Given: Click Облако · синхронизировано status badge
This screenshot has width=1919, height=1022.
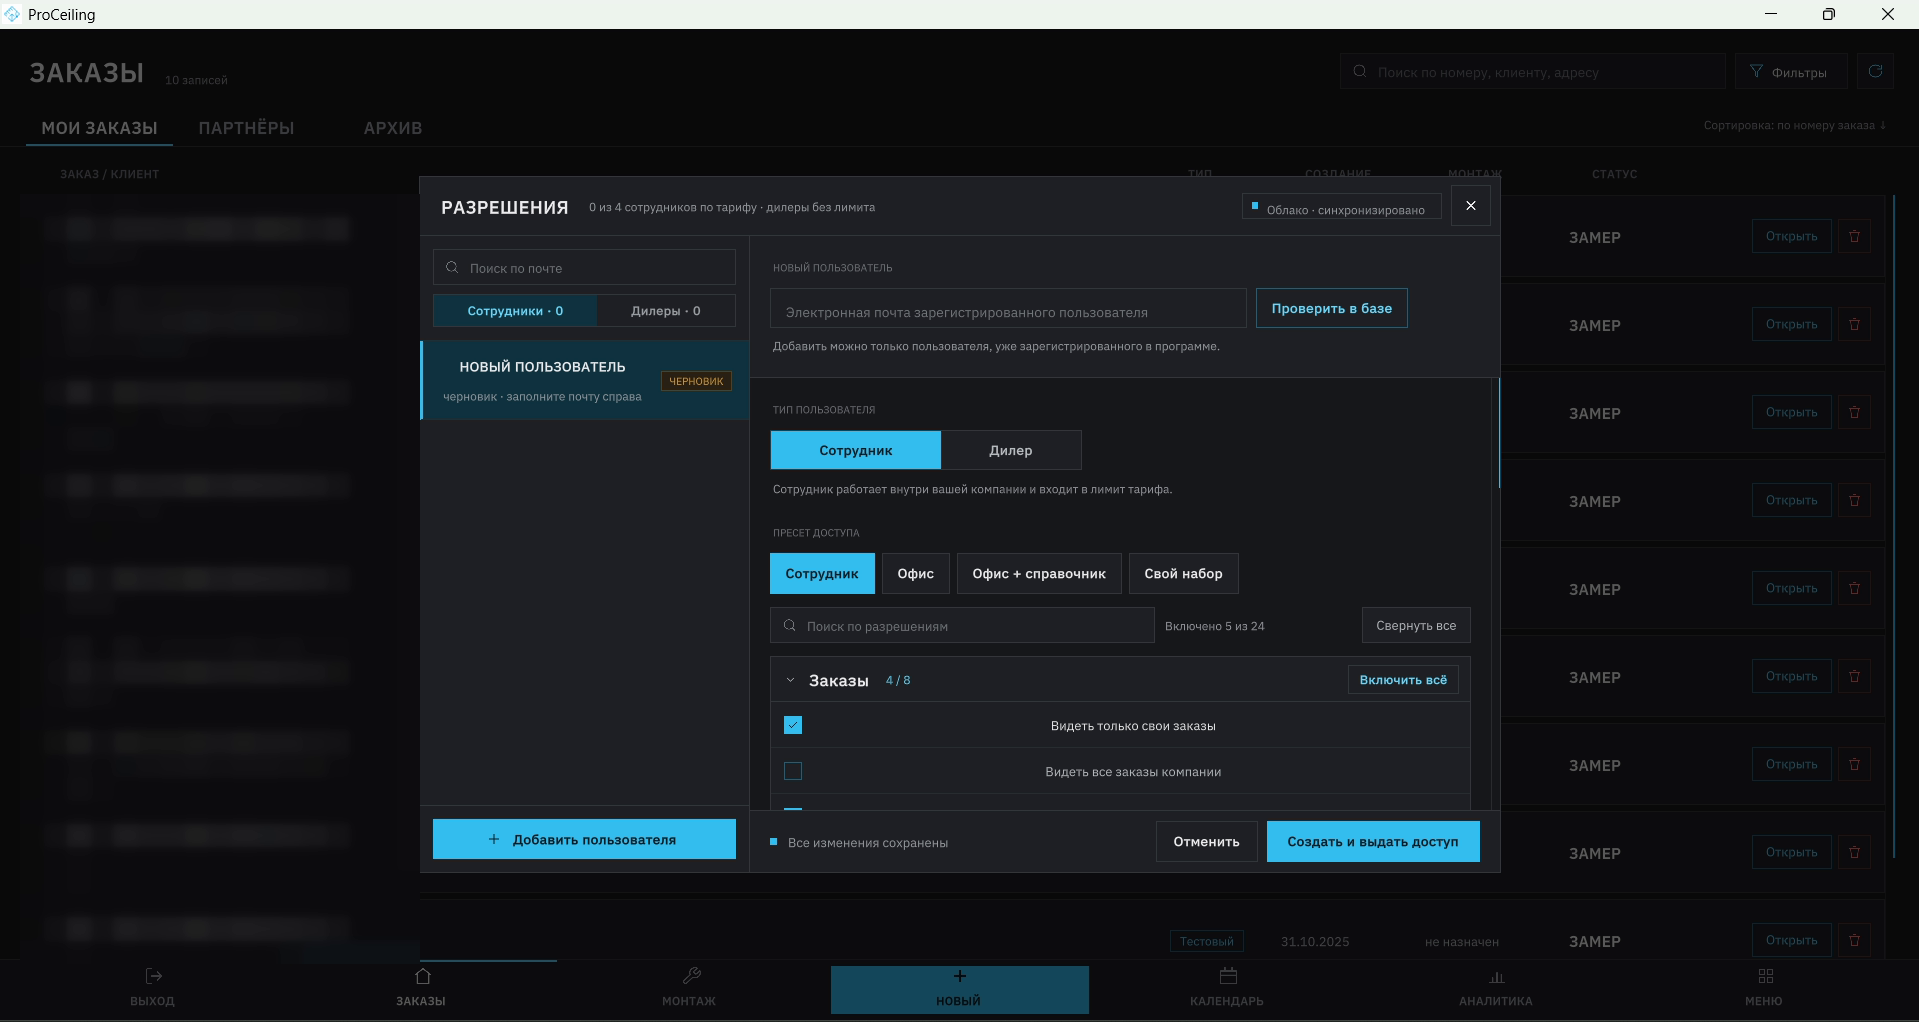Looking at the screenshot, I should click(1341, 206).
